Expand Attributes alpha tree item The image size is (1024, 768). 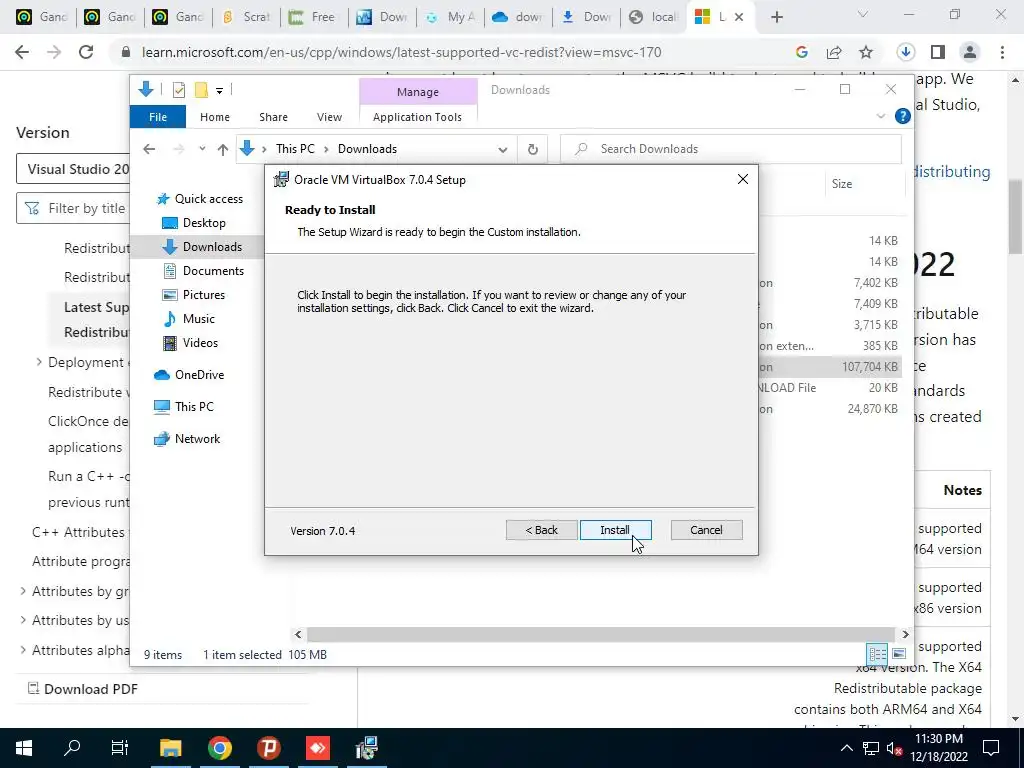pos(23,650)
